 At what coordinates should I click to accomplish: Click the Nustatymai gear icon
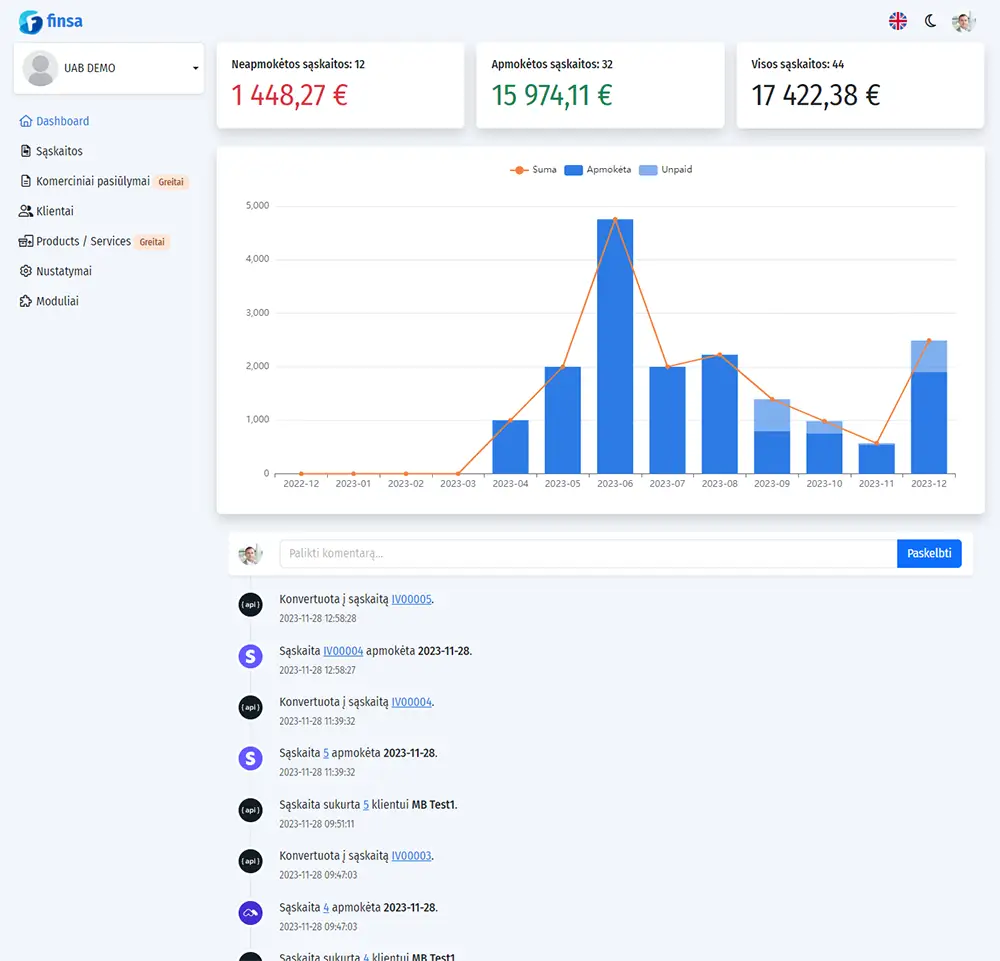pos(26,271)
